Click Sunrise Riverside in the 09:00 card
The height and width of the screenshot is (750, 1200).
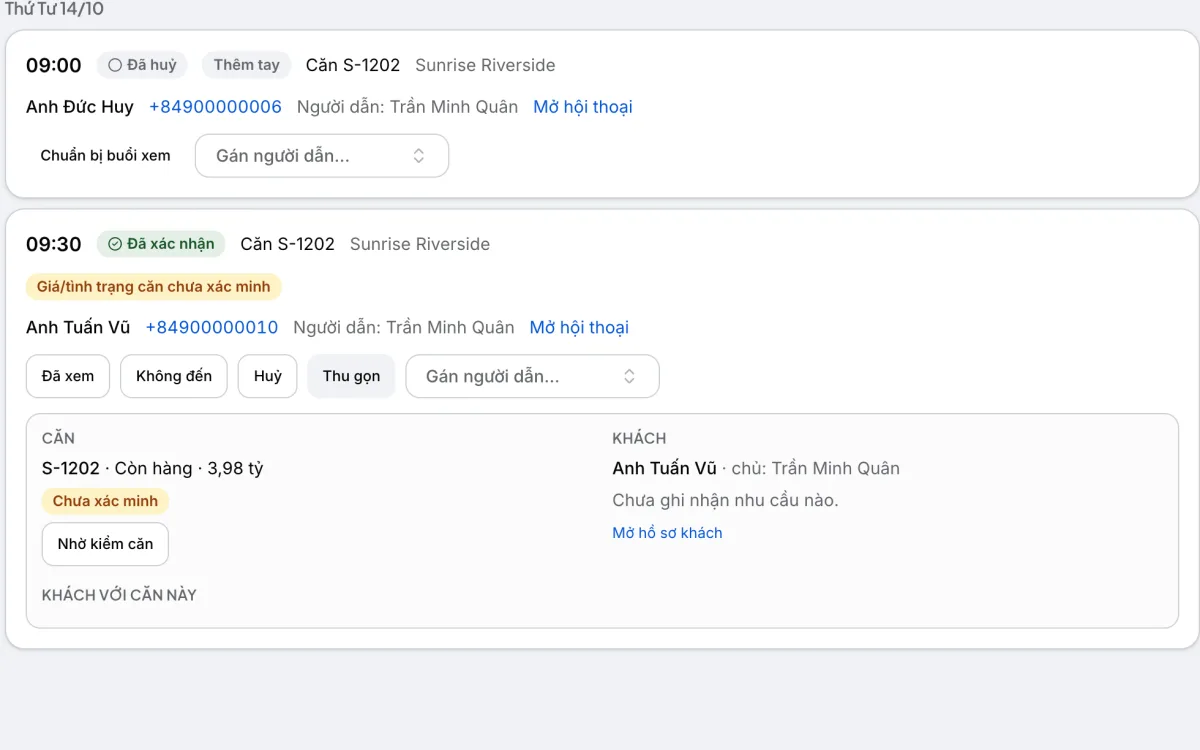485,65
